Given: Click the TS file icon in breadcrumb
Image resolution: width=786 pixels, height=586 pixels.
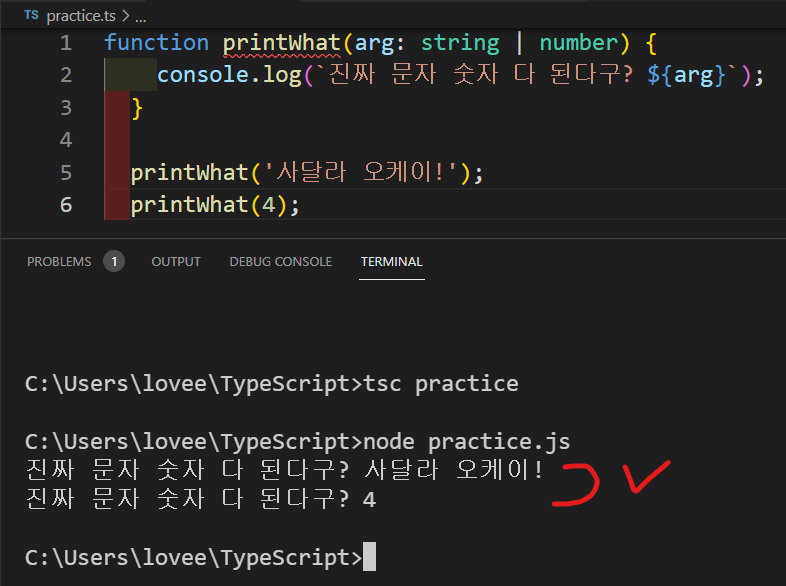Looking at the screenshot, I should pyautogui.click(x=31, y=15).
